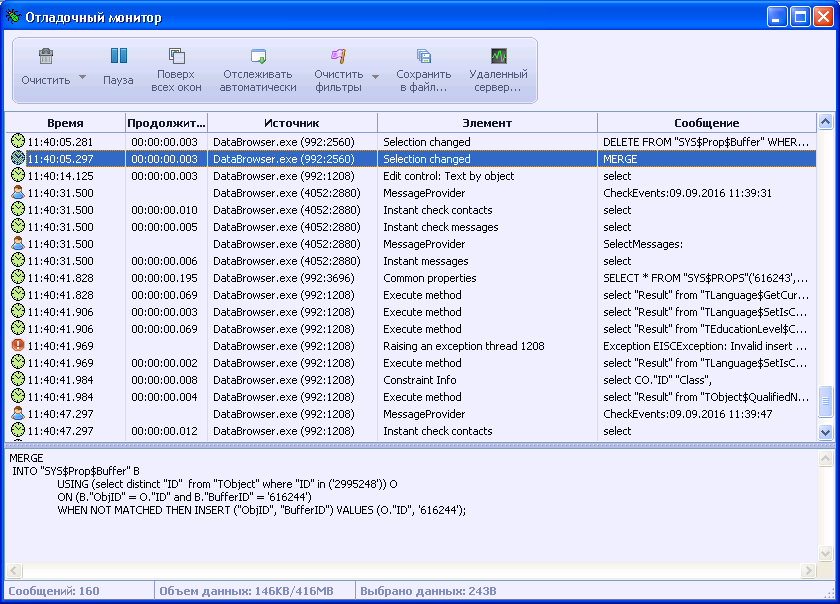Expand the Очистить dropdown arrow
The height and width of the screenshot is (604, 840).
82,78
